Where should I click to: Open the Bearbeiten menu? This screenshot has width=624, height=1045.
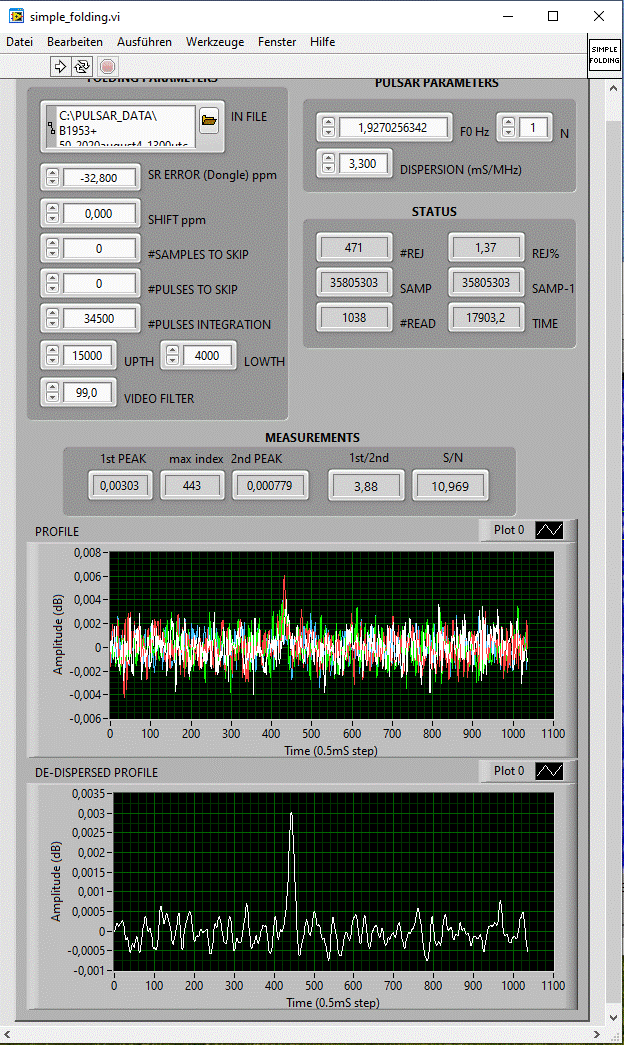(75, 42)
